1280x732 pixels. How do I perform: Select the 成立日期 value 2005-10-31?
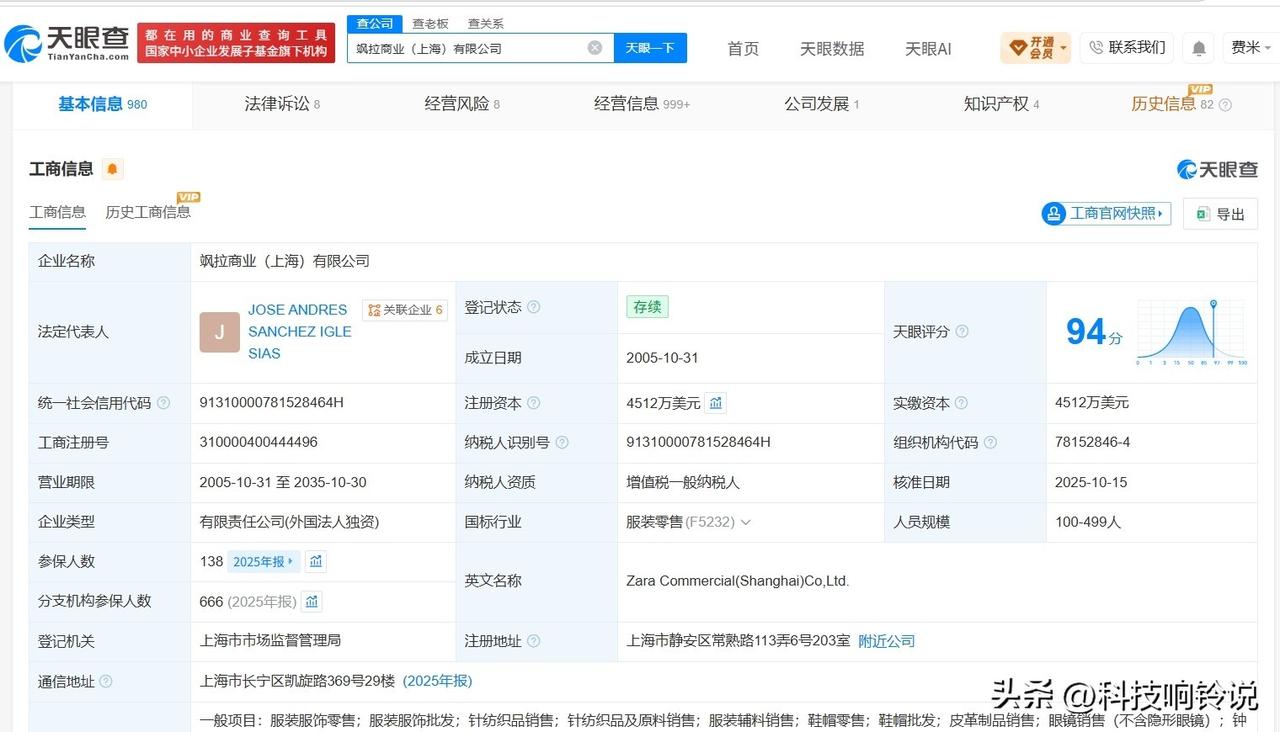click(662, 358)
